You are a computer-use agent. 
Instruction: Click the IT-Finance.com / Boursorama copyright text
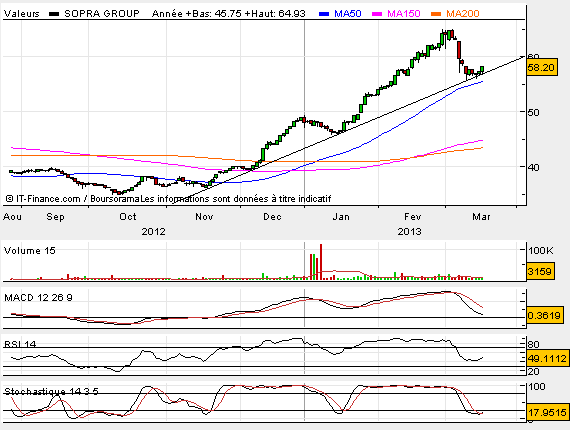click(x=73, y=198)
